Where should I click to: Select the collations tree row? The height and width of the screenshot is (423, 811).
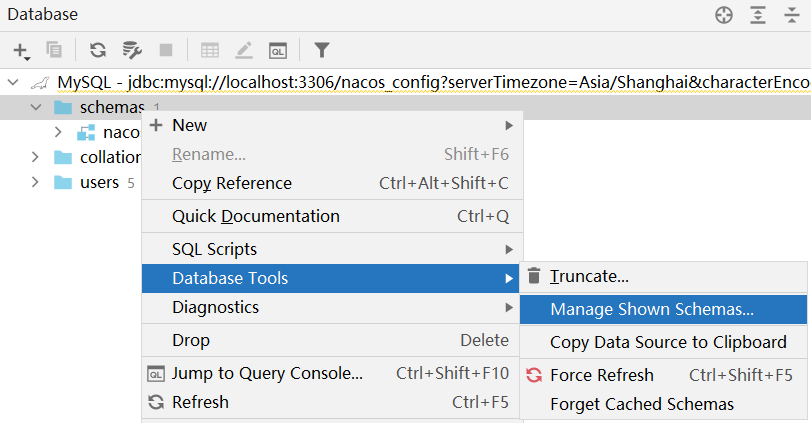[x=71, y=157]
